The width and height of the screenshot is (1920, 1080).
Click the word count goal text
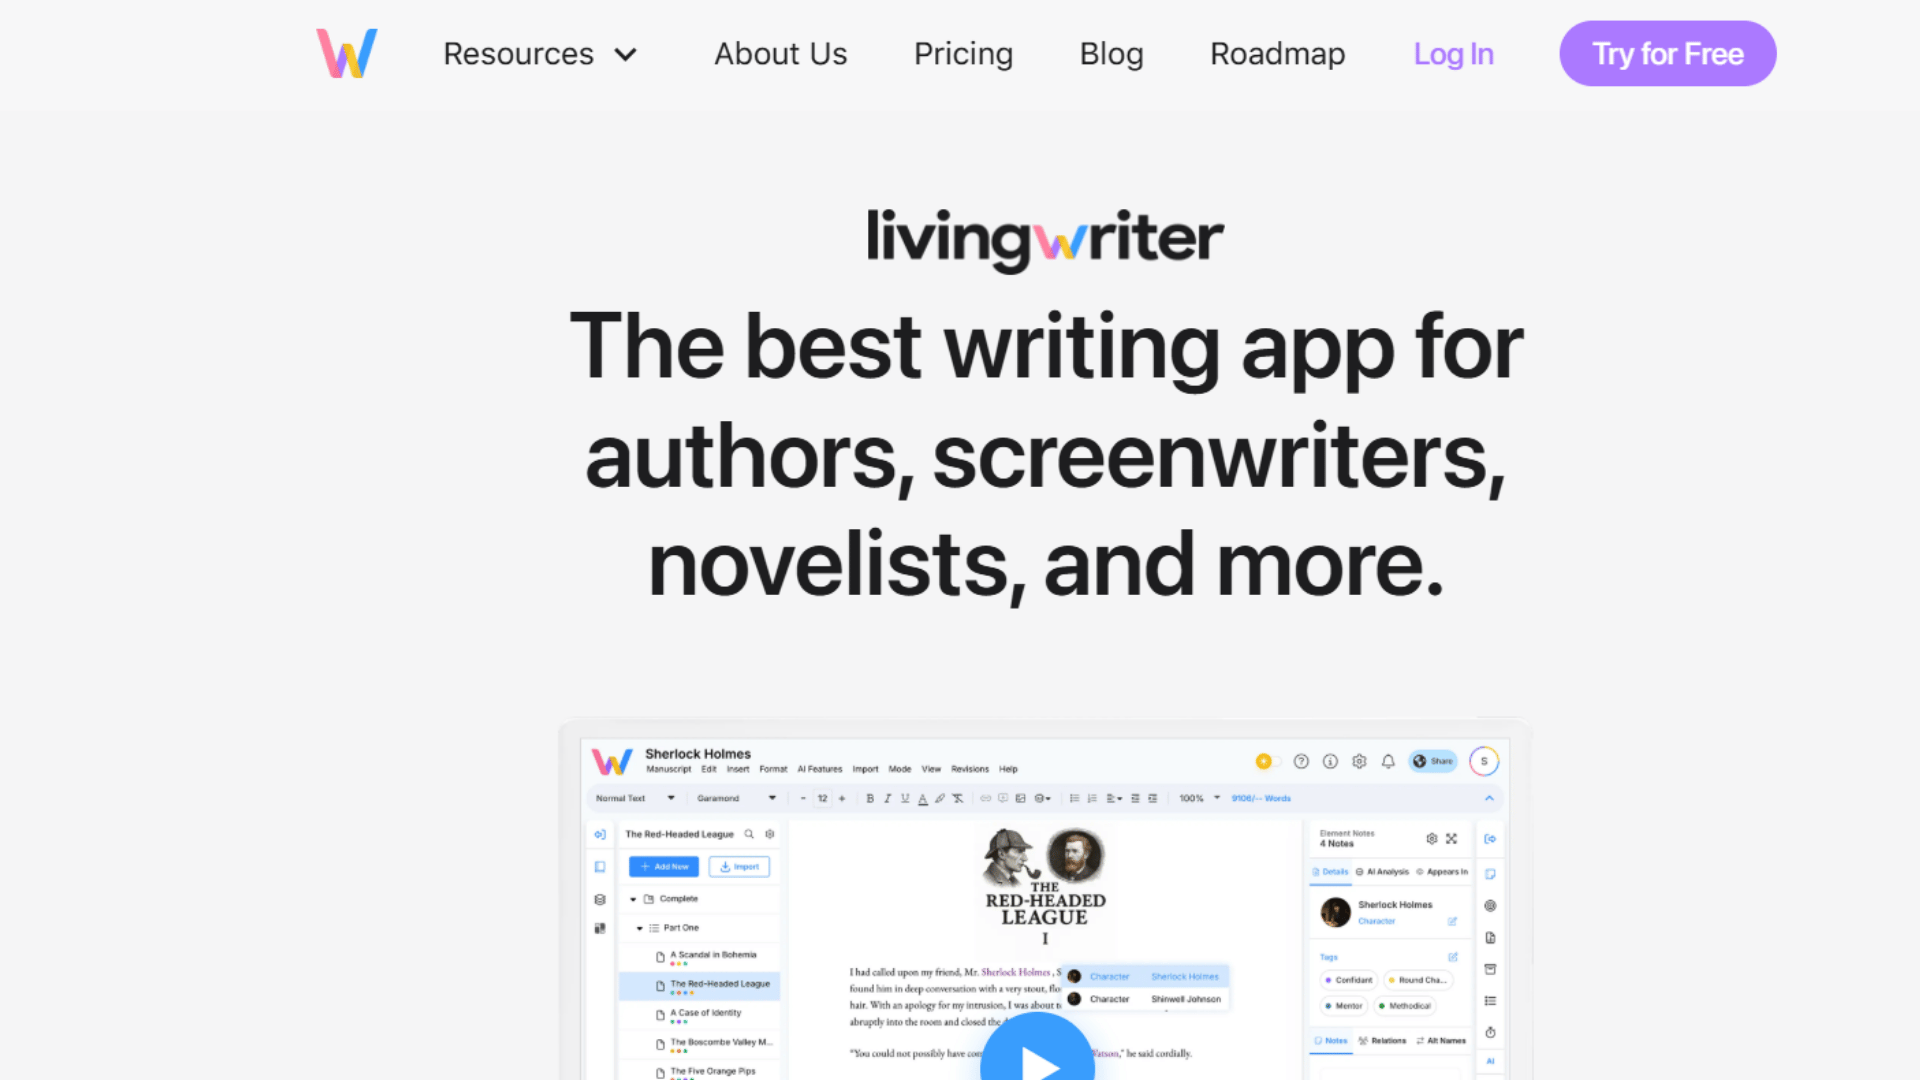point(1261,798)
